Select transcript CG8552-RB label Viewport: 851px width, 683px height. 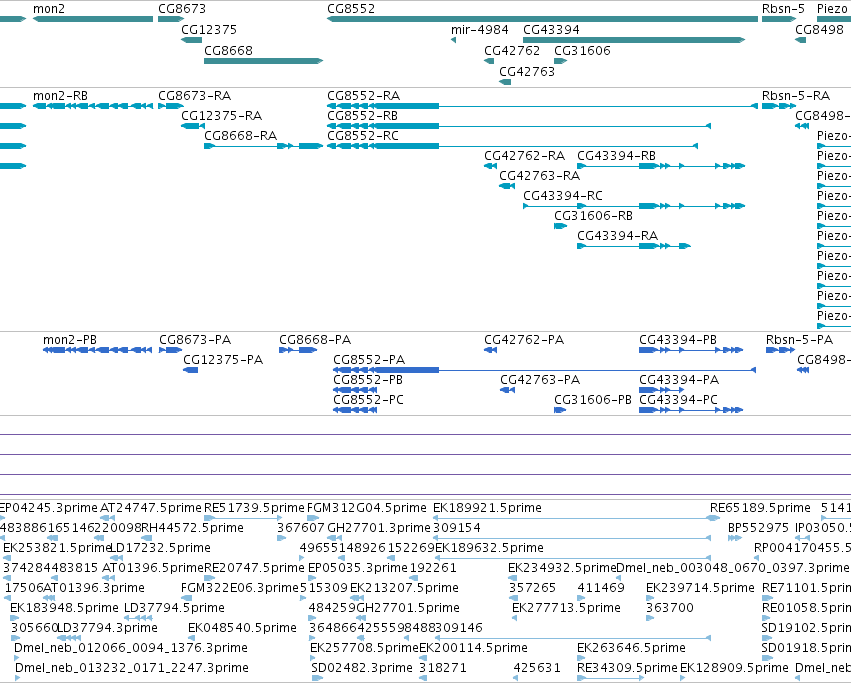(x=363, y=116)
